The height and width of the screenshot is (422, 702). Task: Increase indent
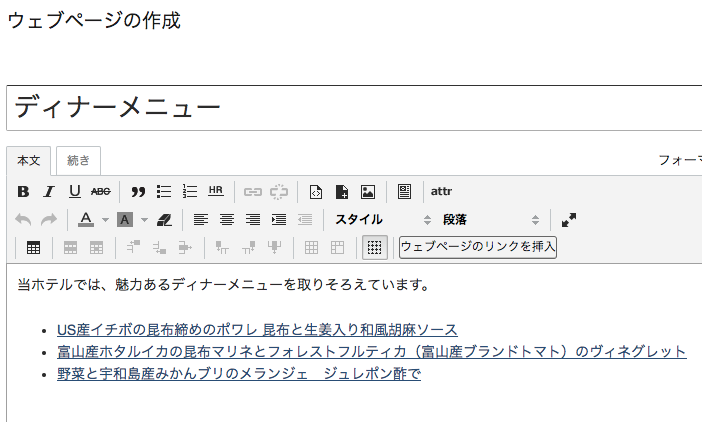[x=279, y=220]
